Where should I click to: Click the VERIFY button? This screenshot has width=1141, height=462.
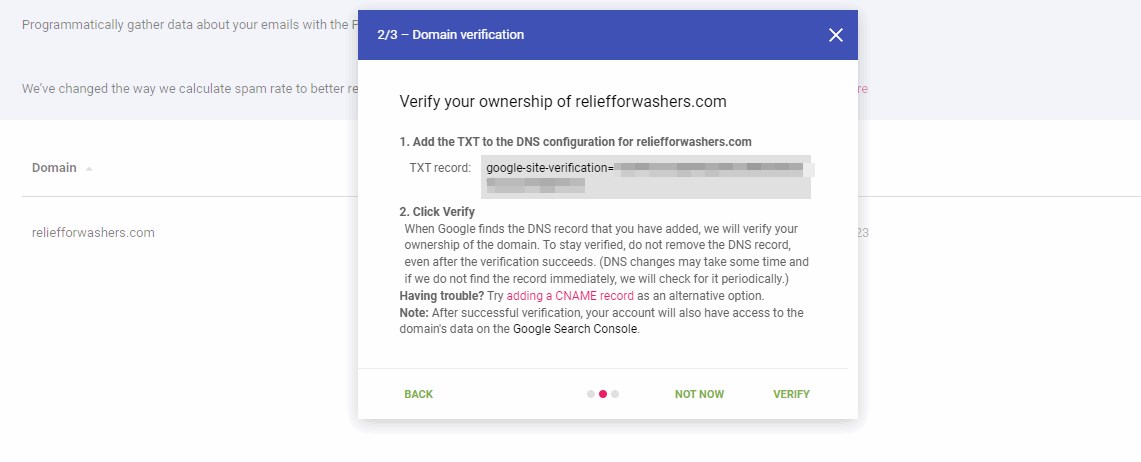791,394
